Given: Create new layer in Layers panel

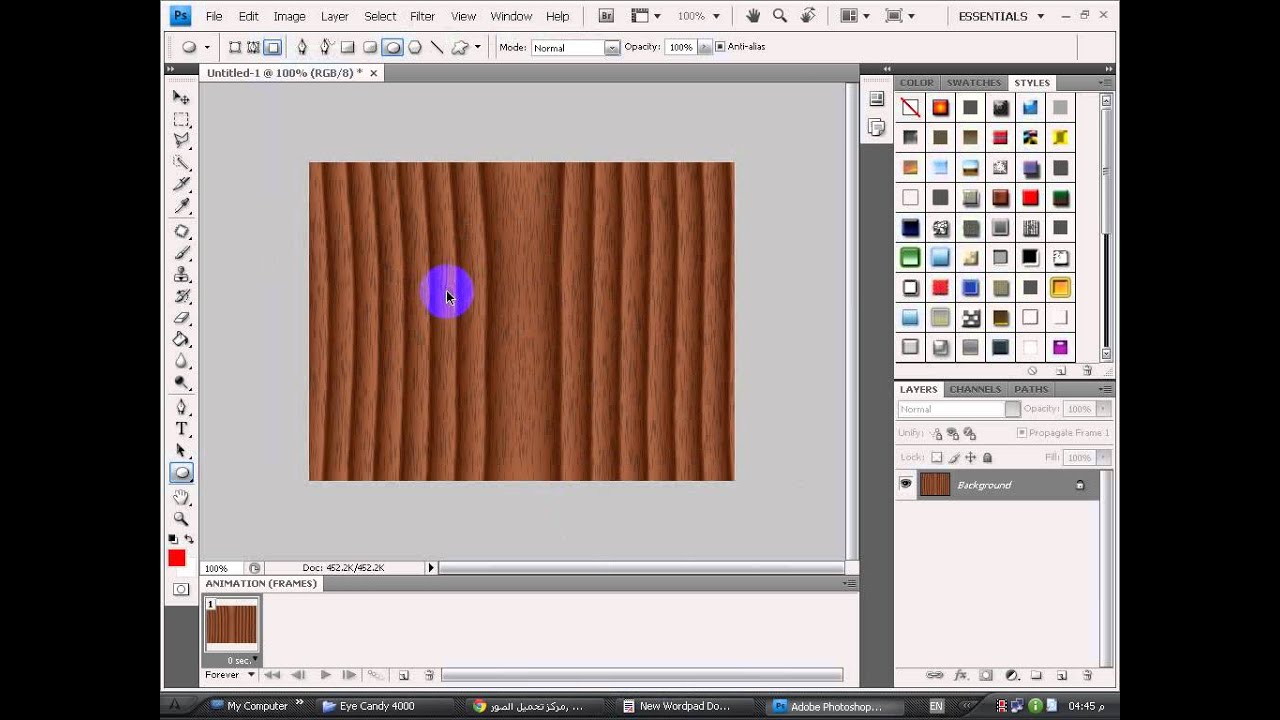Looking at the screenshot, I should (1062, 676).
